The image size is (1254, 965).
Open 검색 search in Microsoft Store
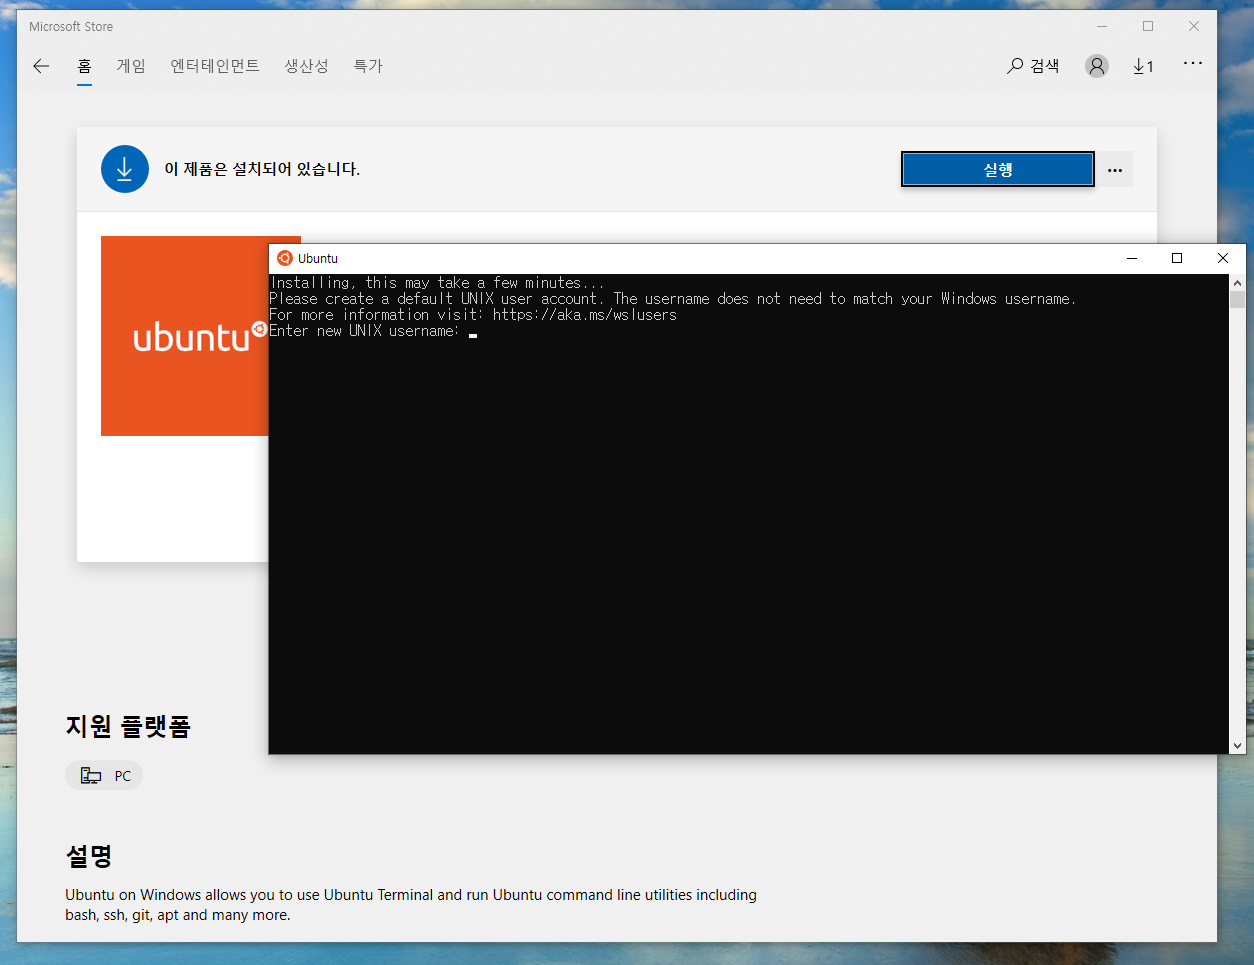[1033, 66]
